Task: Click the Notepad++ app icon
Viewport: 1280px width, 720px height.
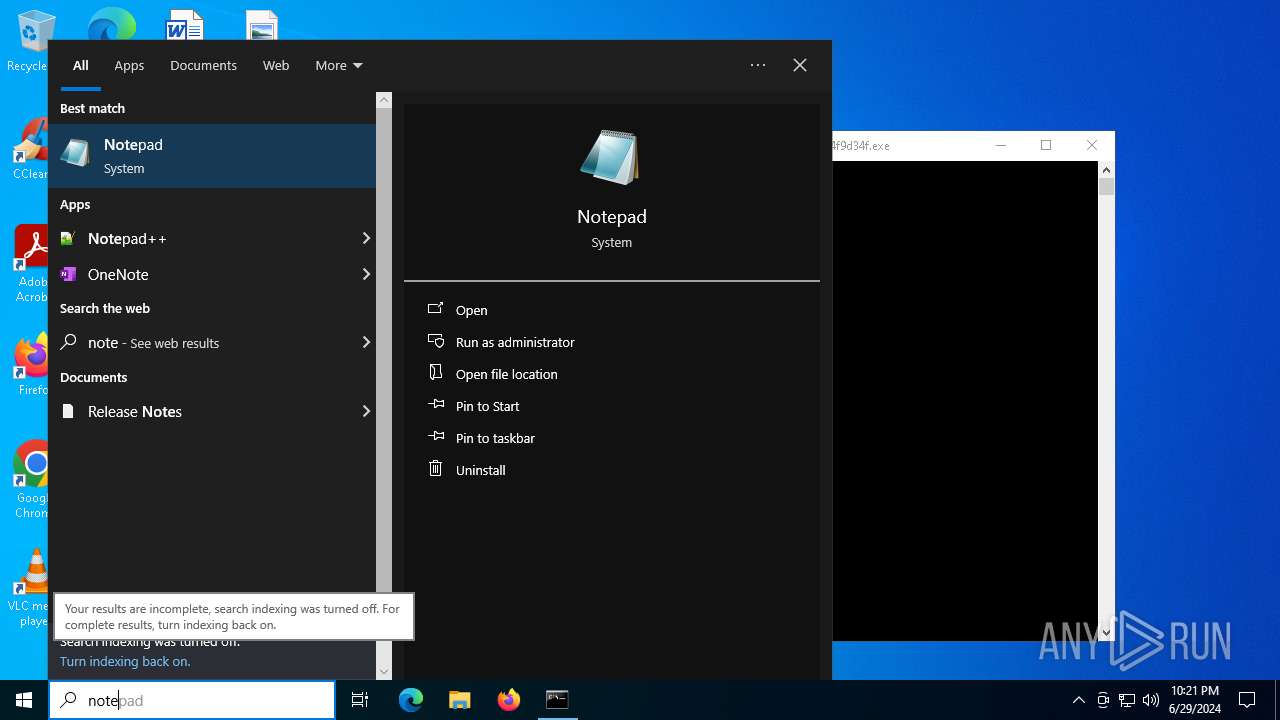Action: point(68,239)
